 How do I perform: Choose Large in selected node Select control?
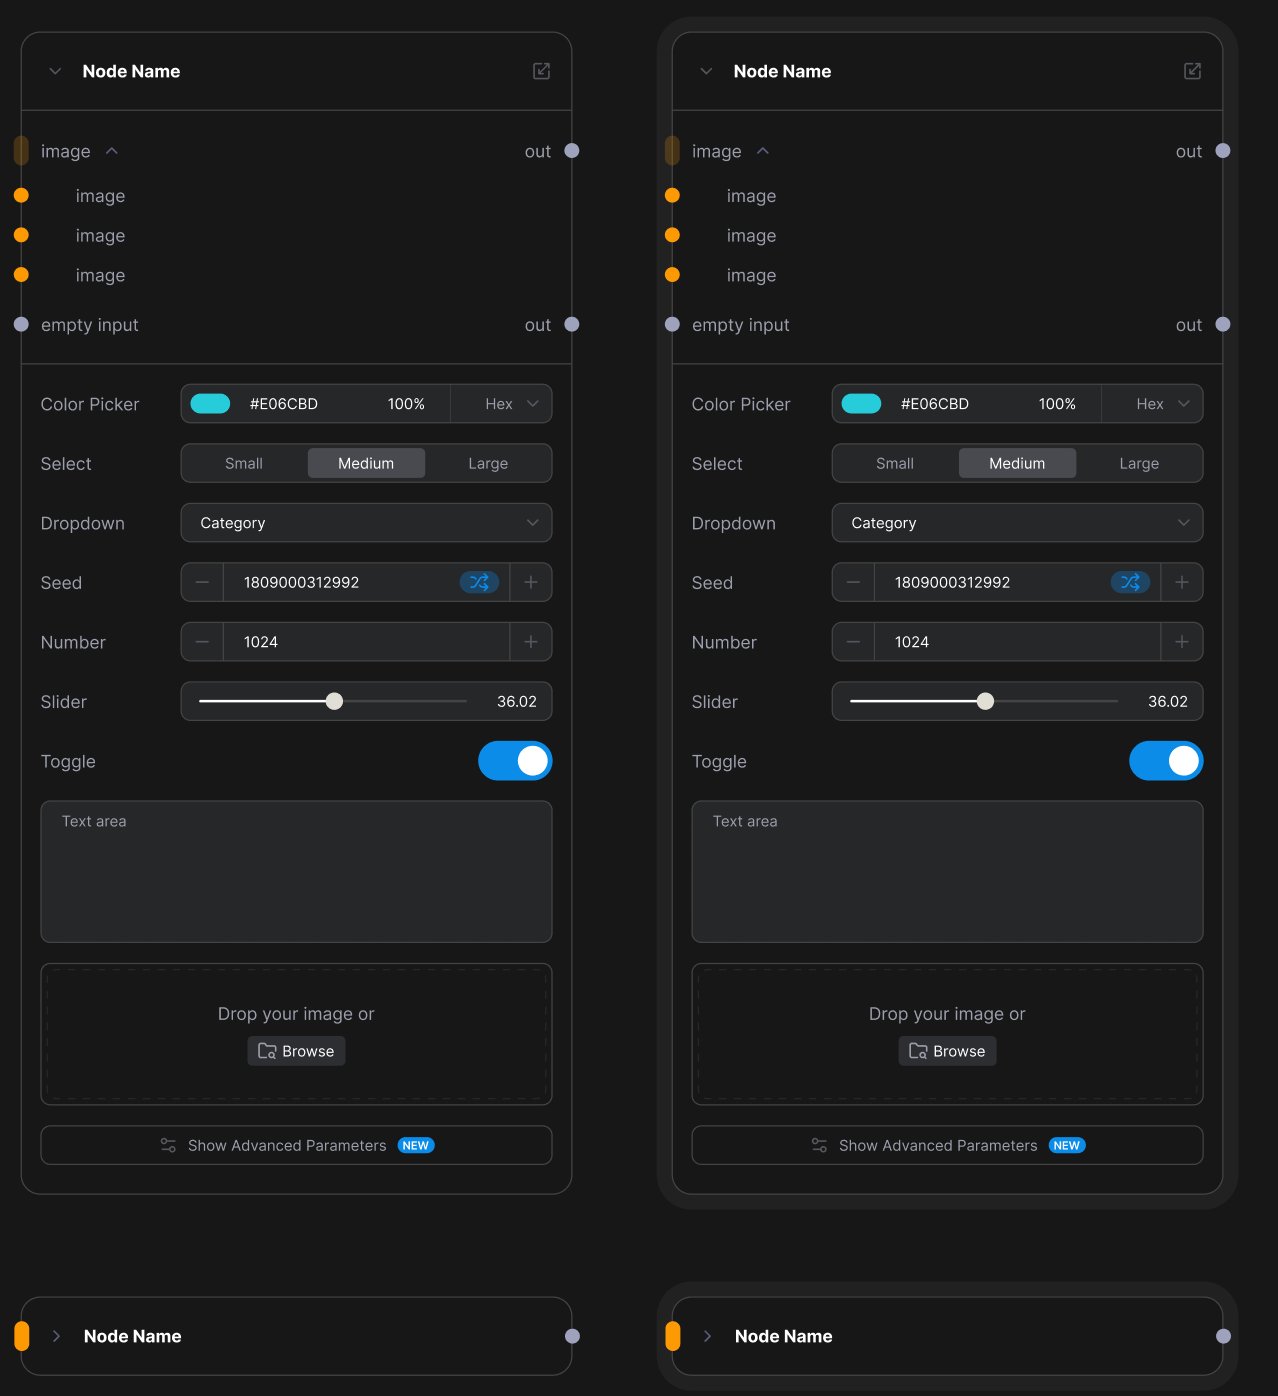tap(1139, 463)
